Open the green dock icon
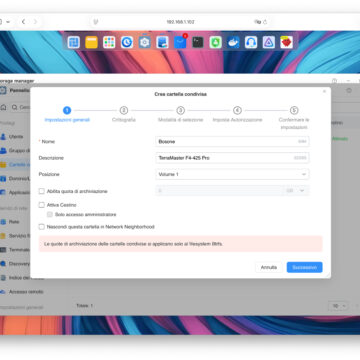 pos(216,42)
